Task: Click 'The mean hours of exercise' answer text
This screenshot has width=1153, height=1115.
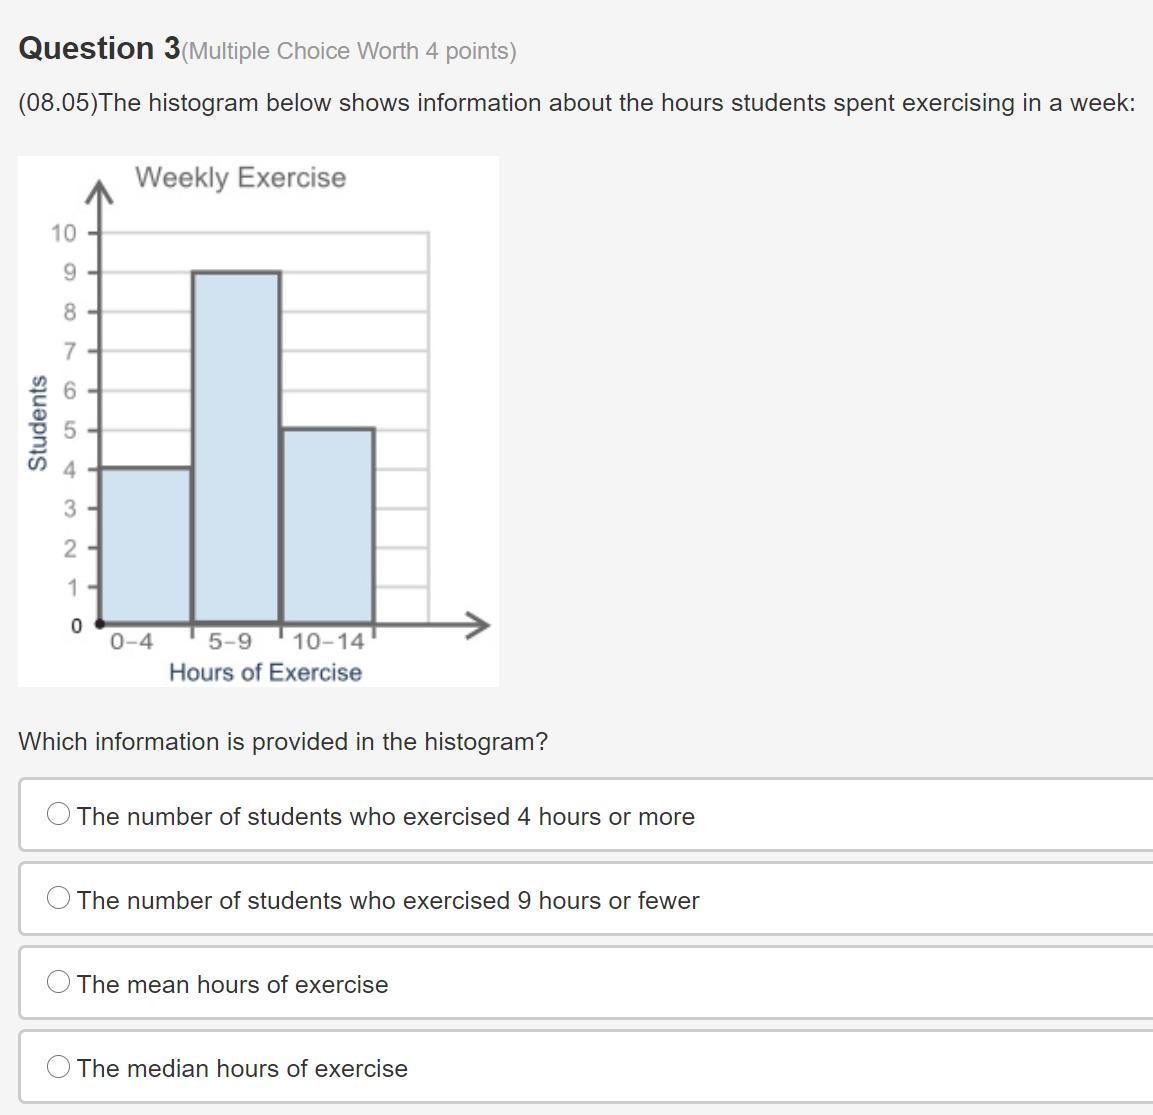Action: 232,984
